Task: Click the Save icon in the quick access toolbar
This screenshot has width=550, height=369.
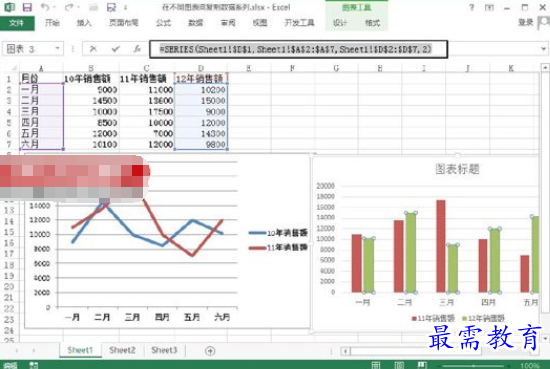Action: click(x=27, y=7)
